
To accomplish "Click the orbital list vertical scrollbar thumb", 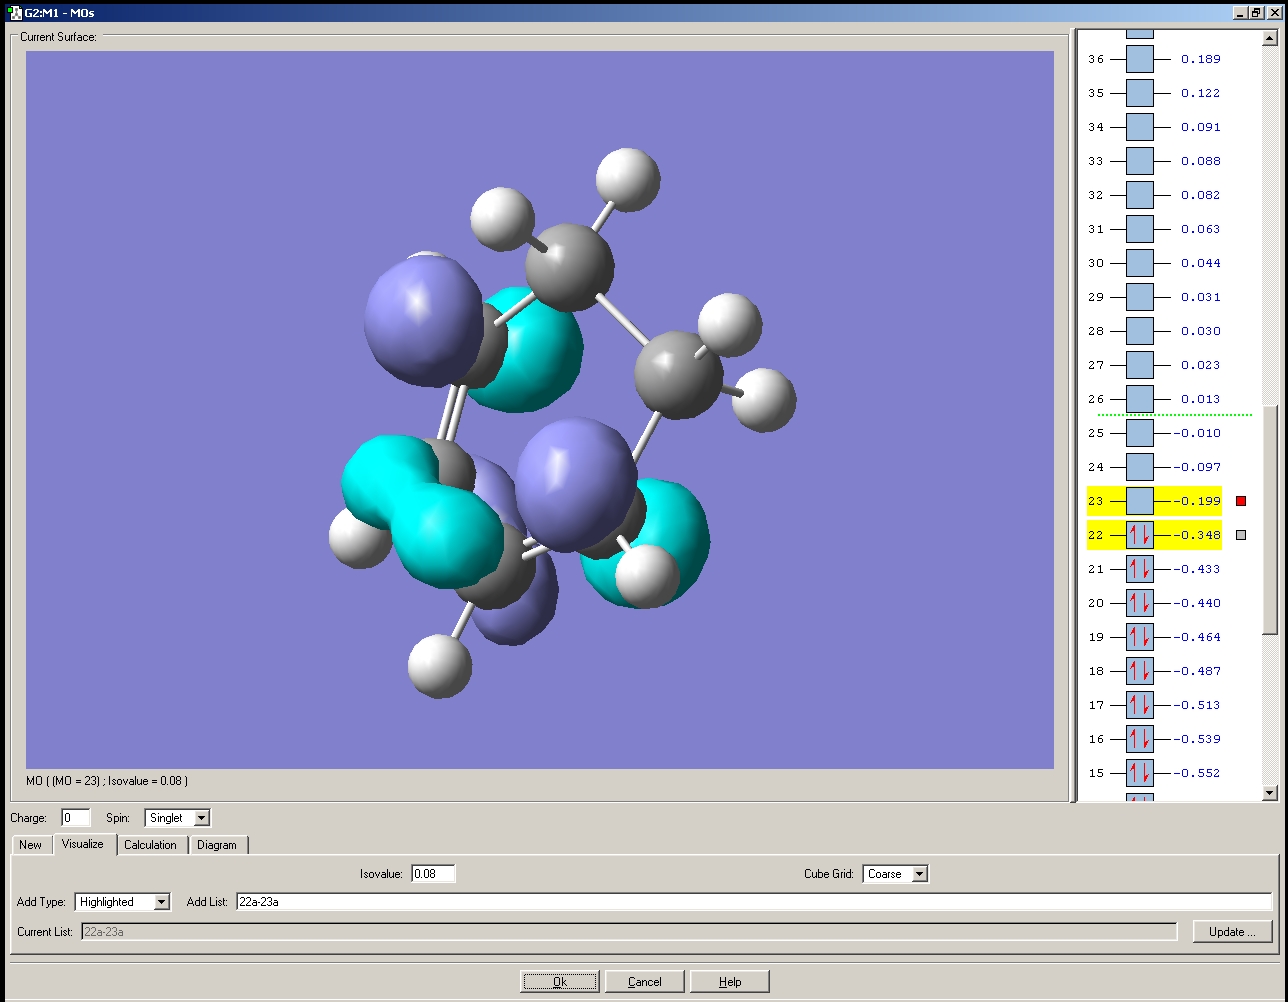I will (x=1270, y=520).
